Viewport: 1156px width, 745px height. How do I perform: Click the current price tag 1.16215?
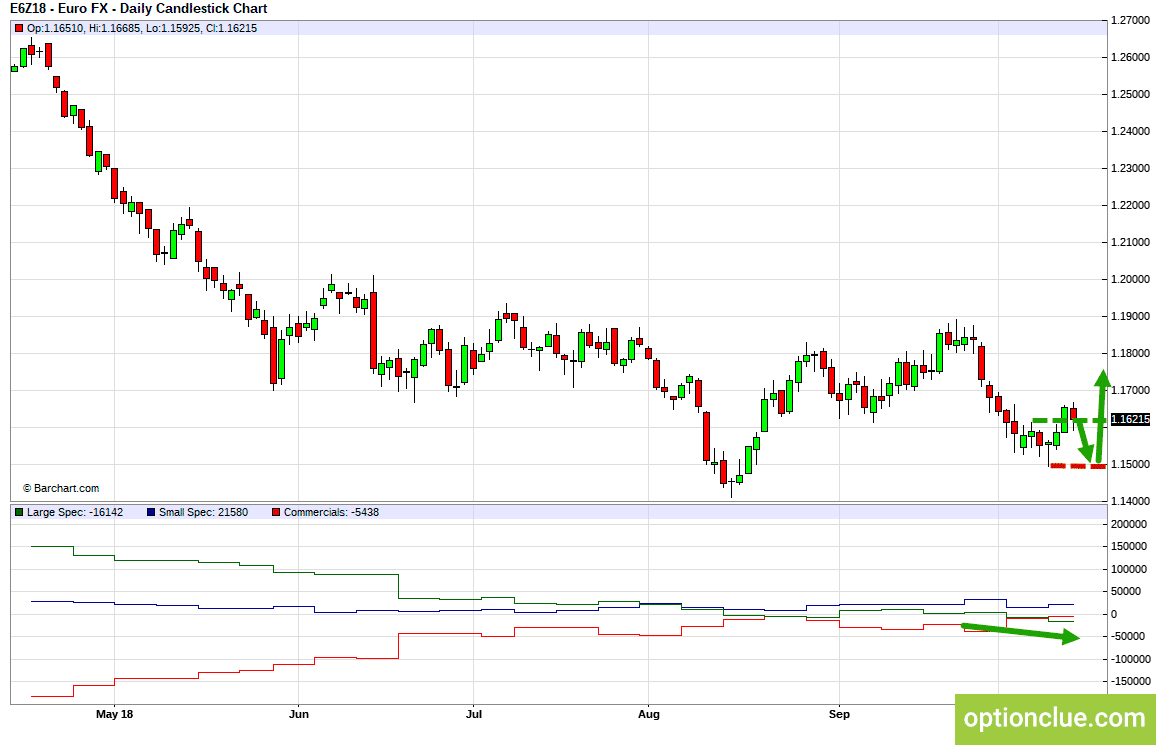point(1130,420)
